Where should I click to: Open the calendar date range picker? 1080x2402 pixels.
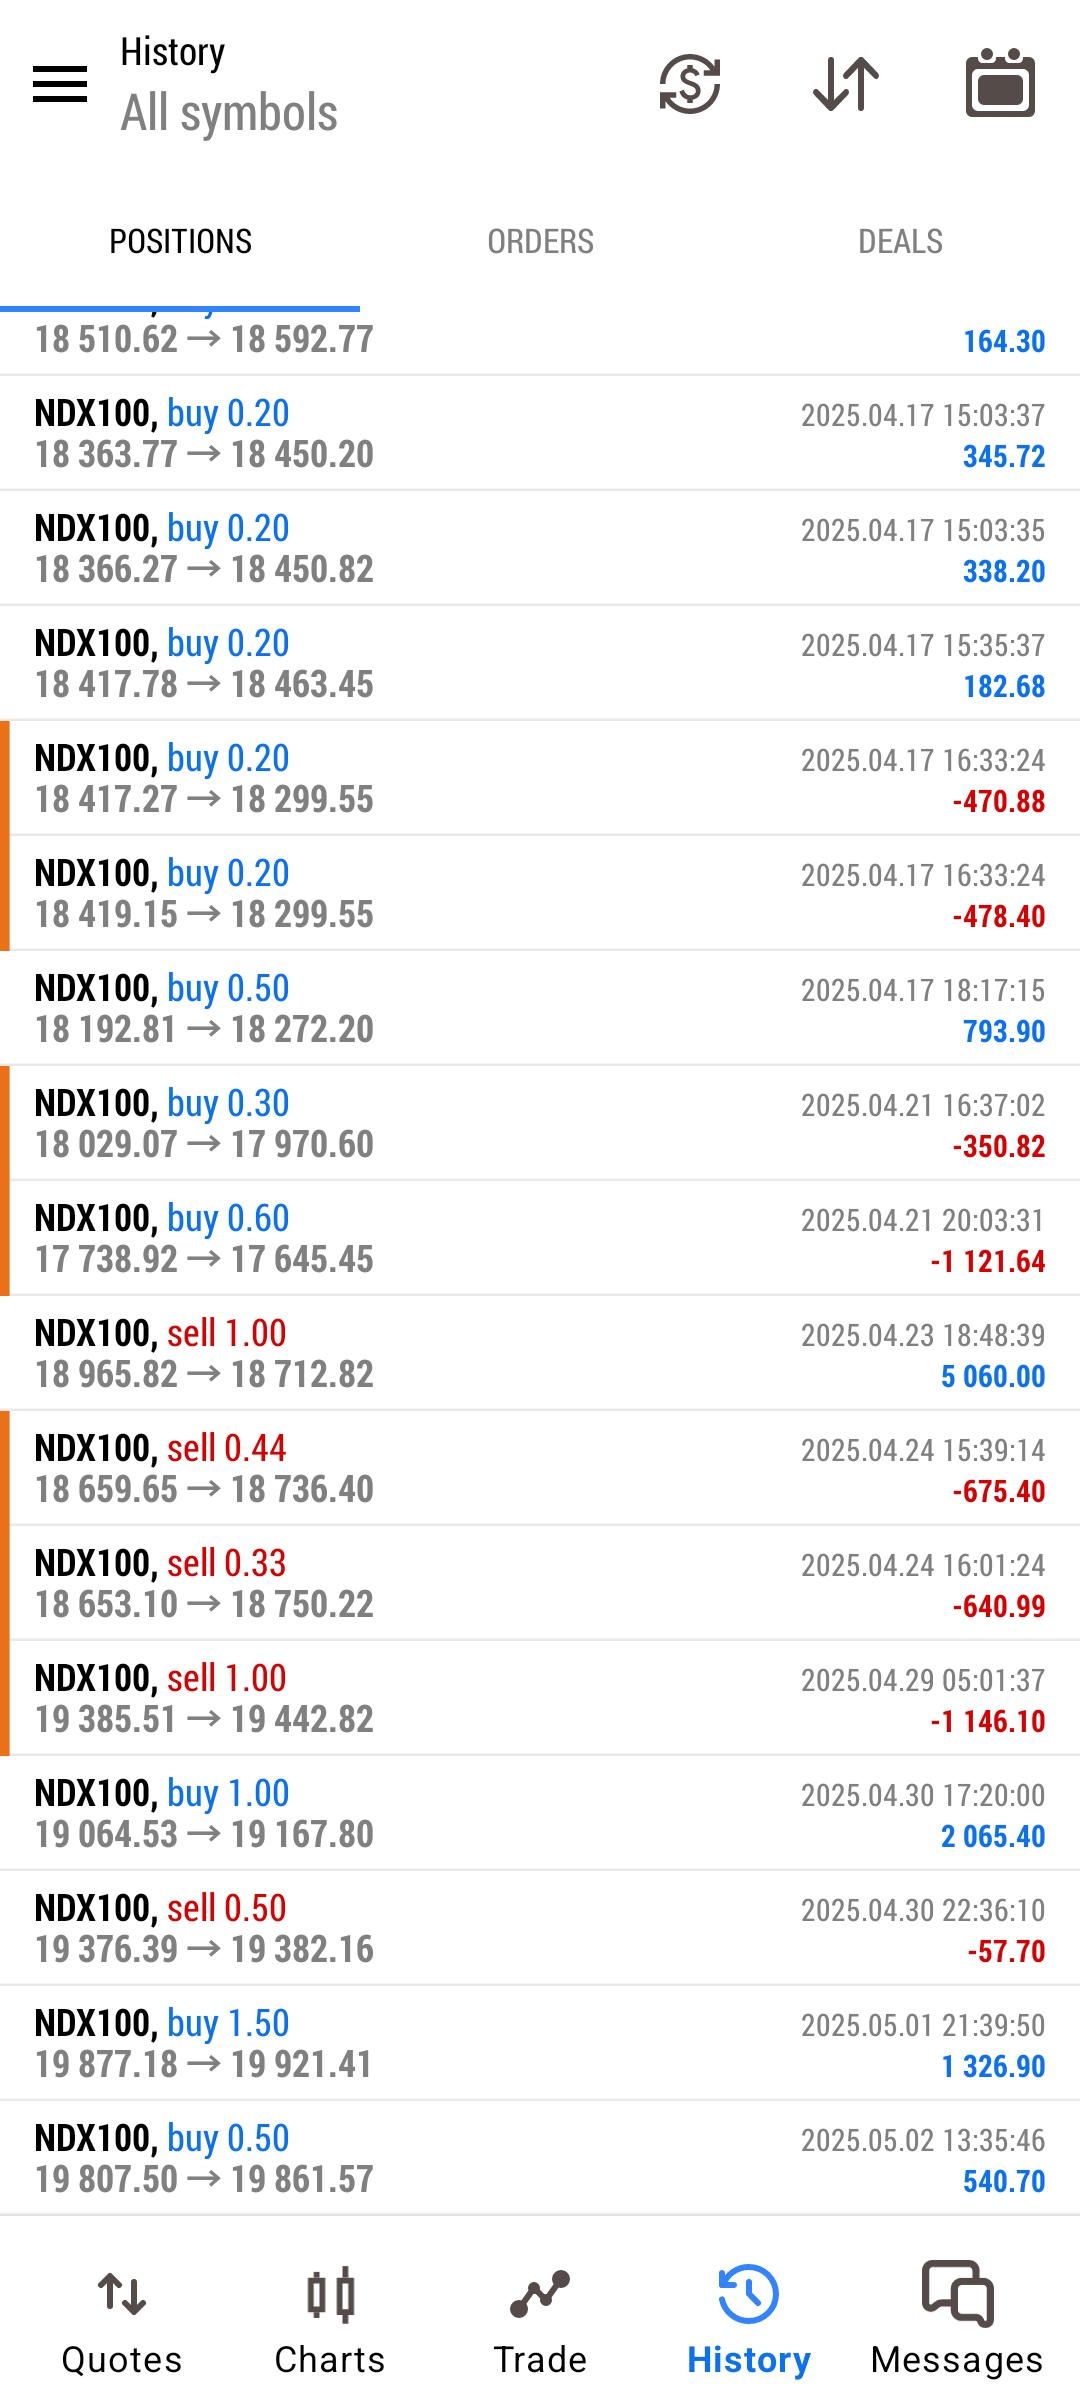click(1000, 83)
